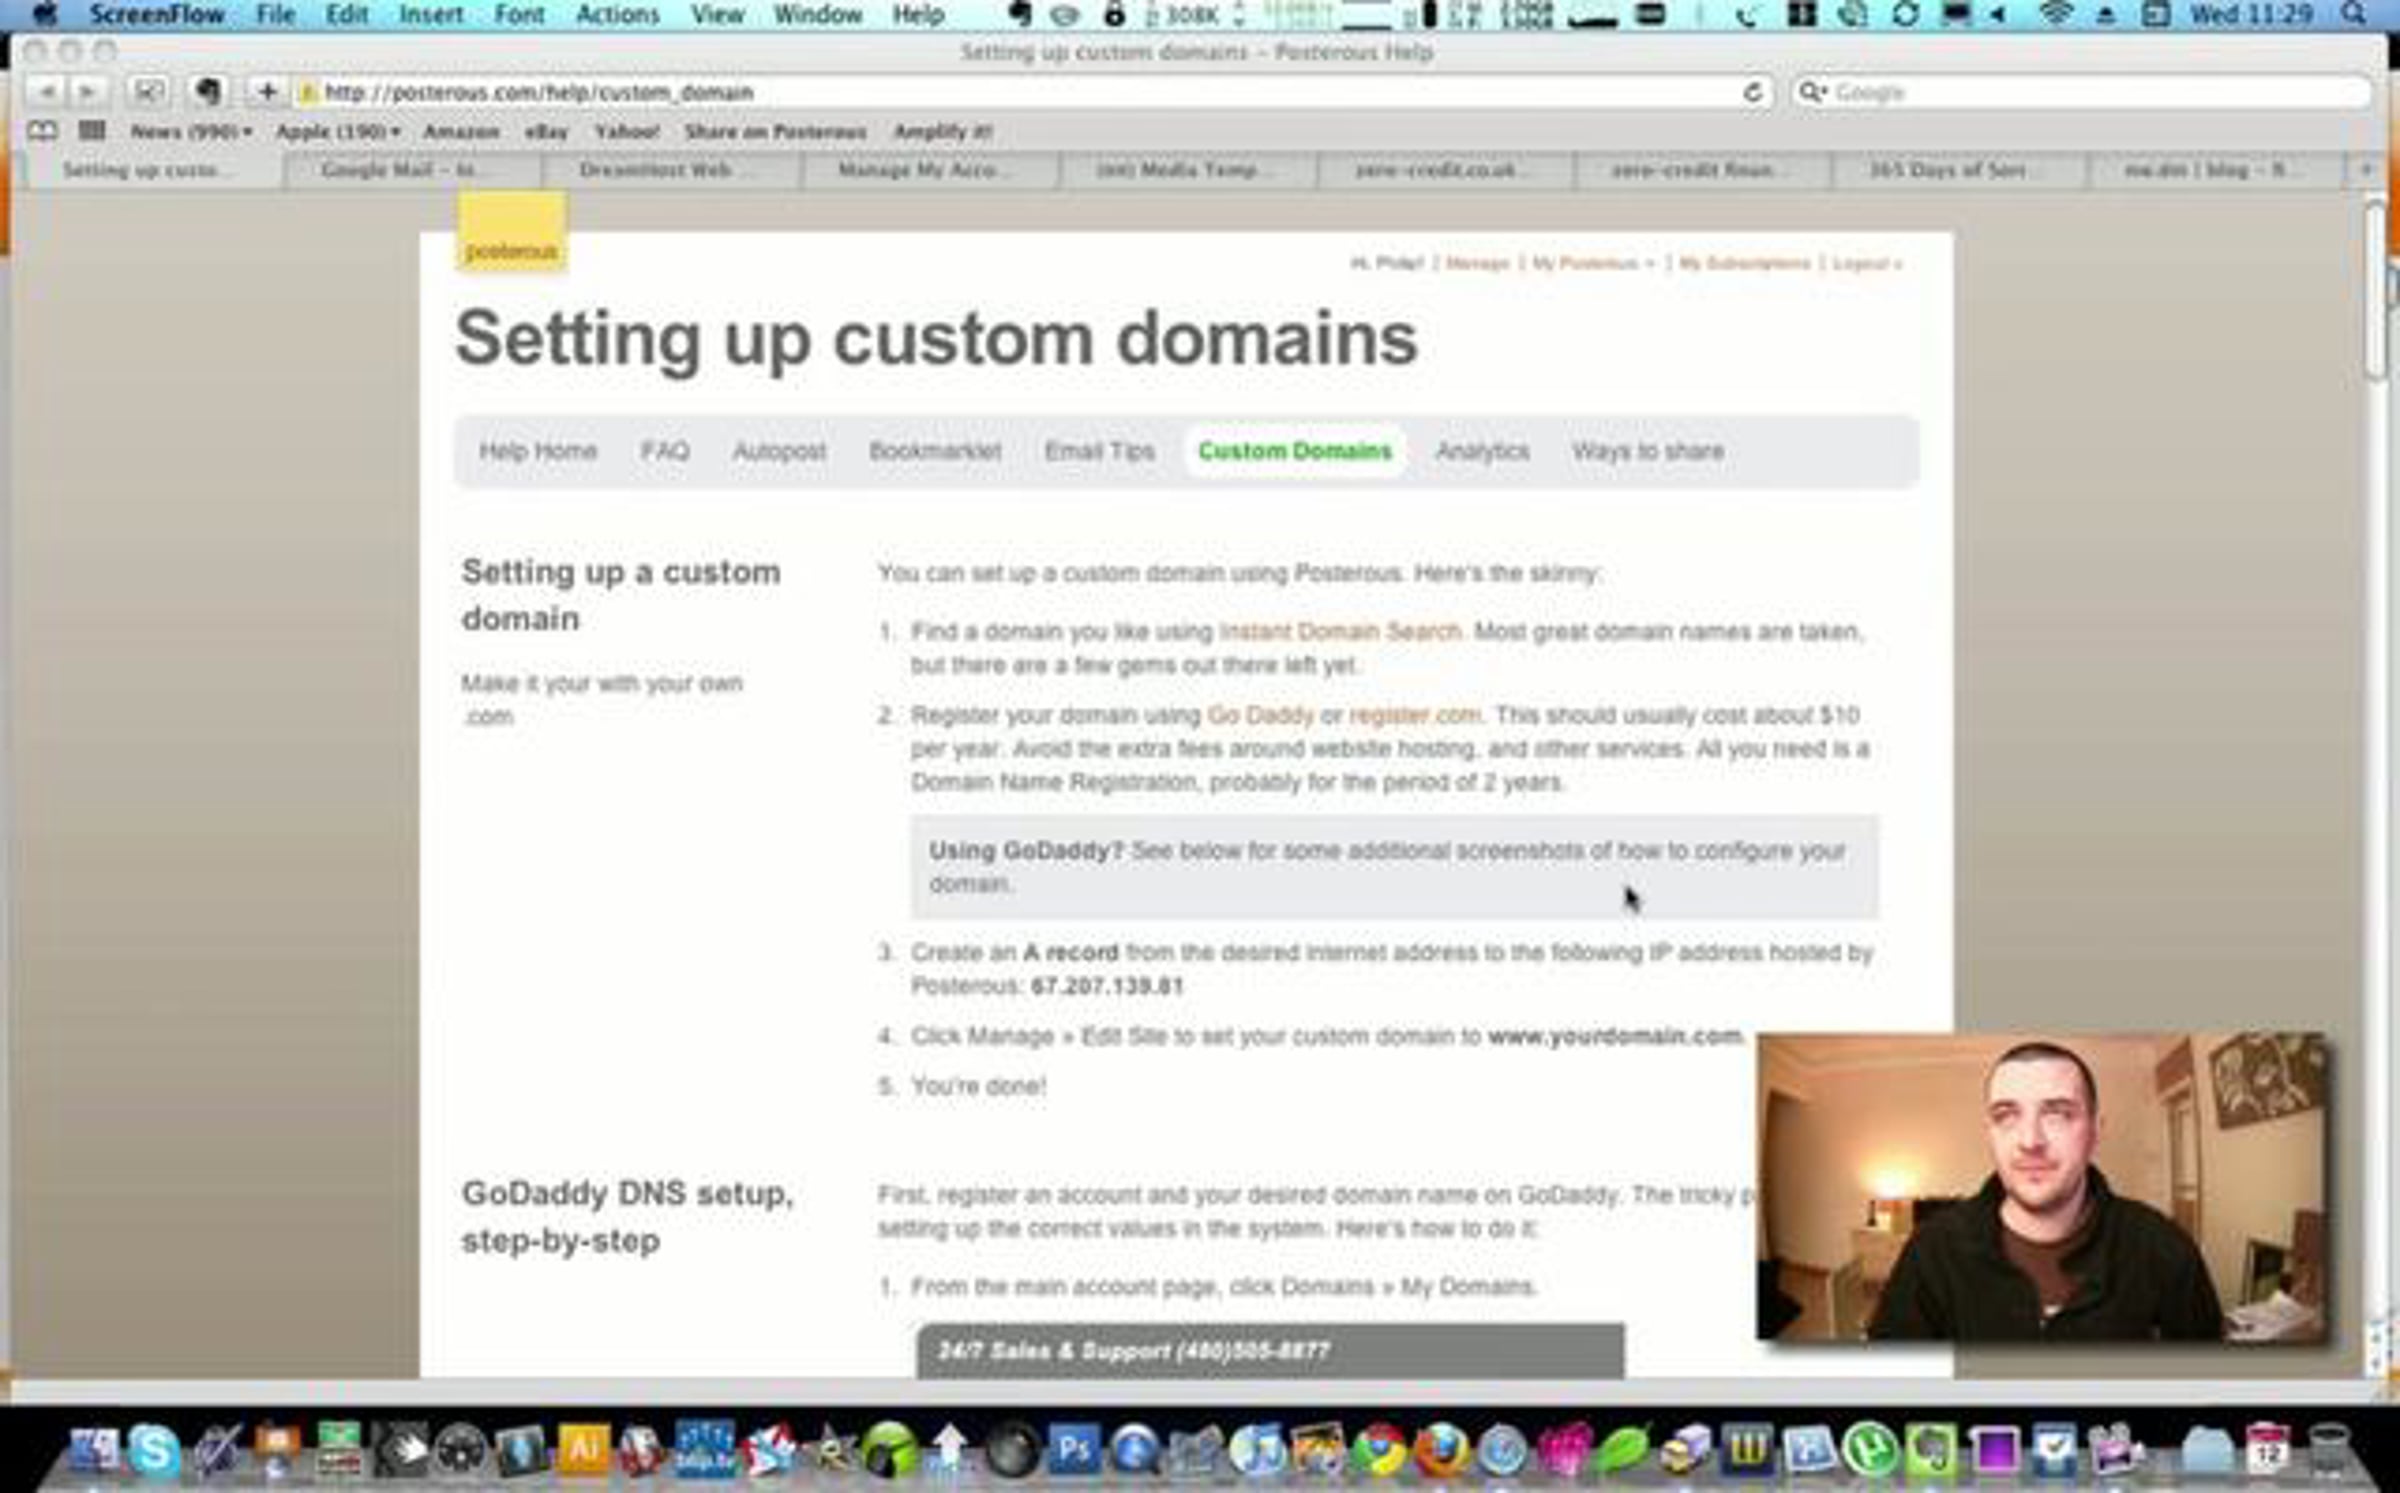2400x1493 pixels.
Task: Open the Actions menu in menu bar
Action: click(x=617, y=15)
